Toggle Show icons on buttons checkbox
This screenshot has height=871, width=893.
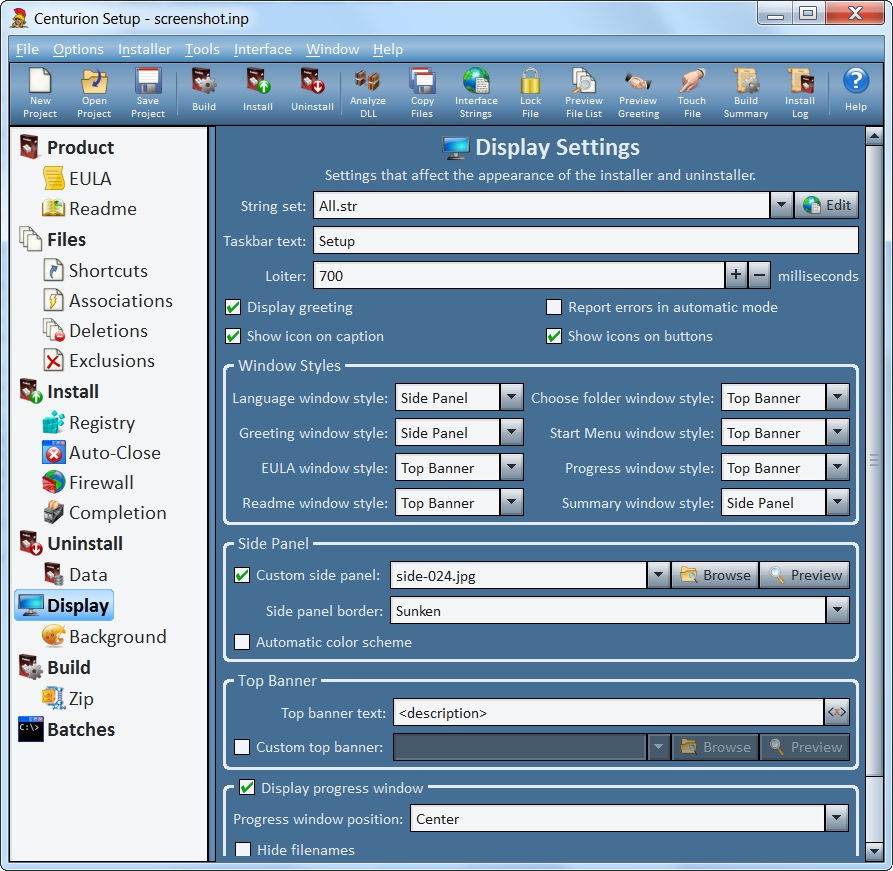(554, 336)
